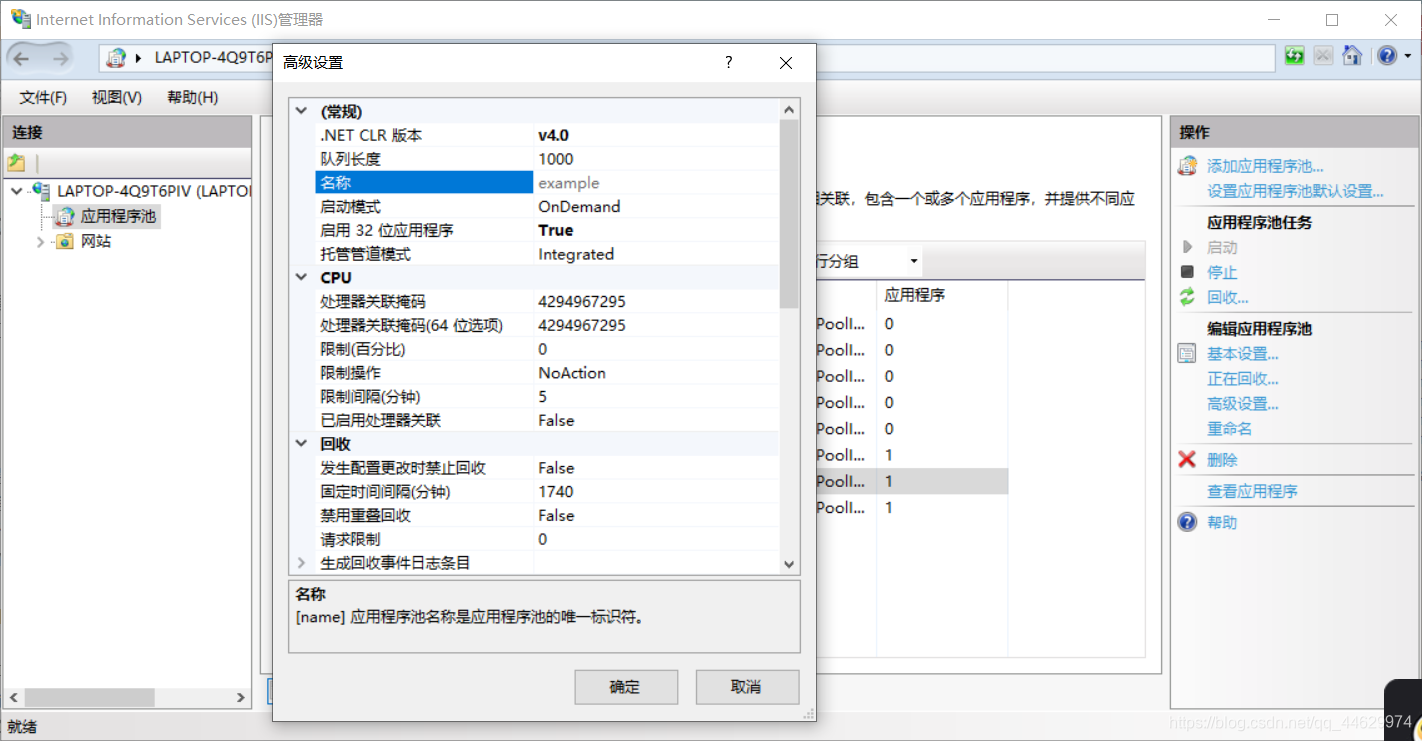1422x741 pixels.
Task: Open the home page via the house icon
Action: 1352,56
